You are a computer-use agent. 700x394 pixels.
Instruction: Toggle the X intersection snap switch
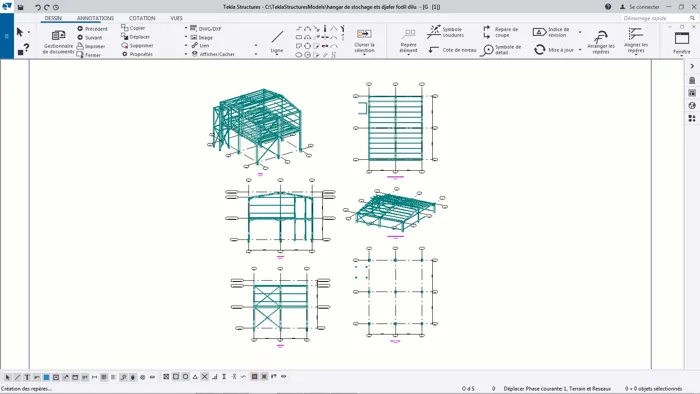[204, 377]
